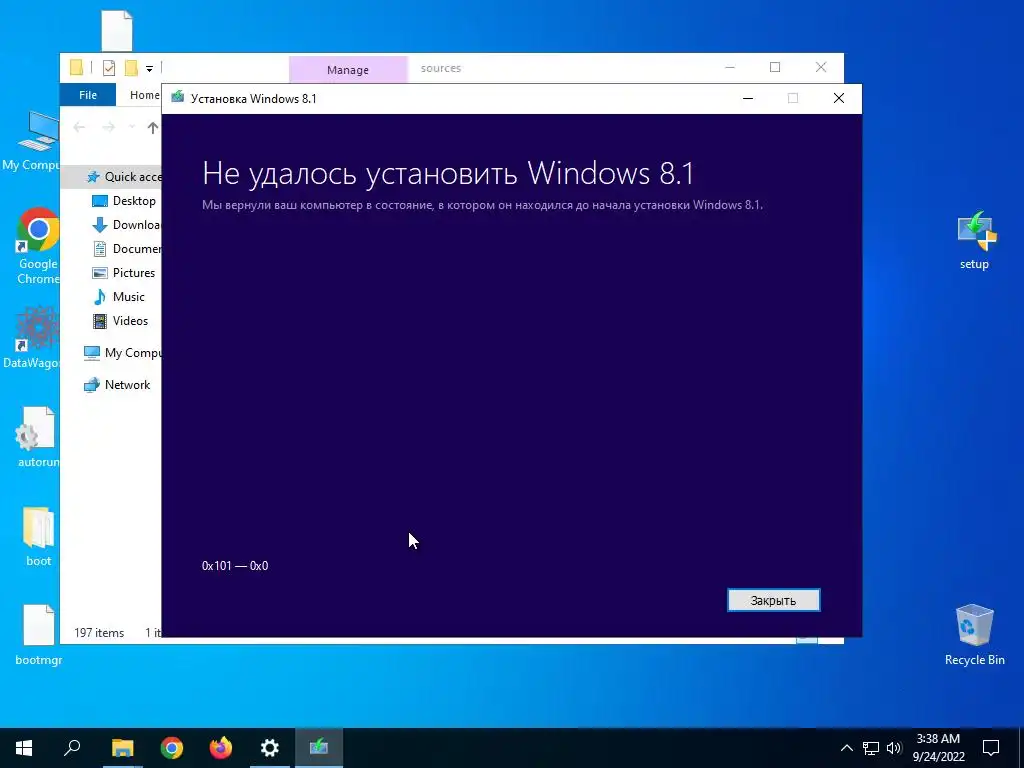Click the Network icon in the Explorer sidebar
The height and width of the screenshot is (768, 1024).
point(92,385)
